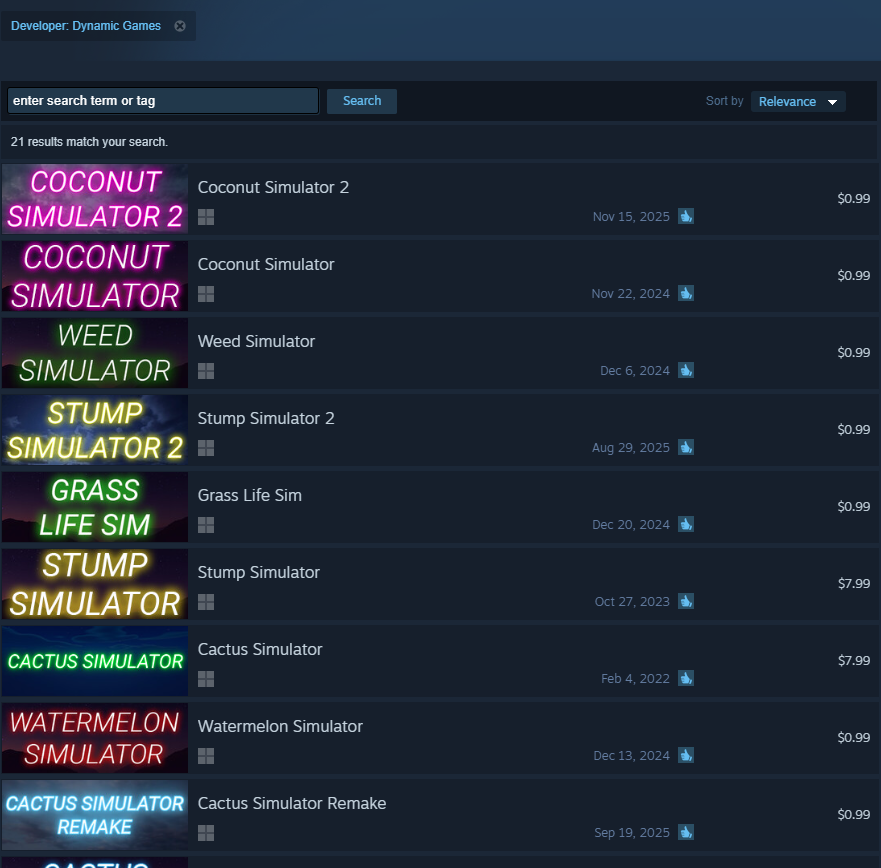
Task: Click the Aug 29, 2025 release date
Action: [x=630, y=447]
